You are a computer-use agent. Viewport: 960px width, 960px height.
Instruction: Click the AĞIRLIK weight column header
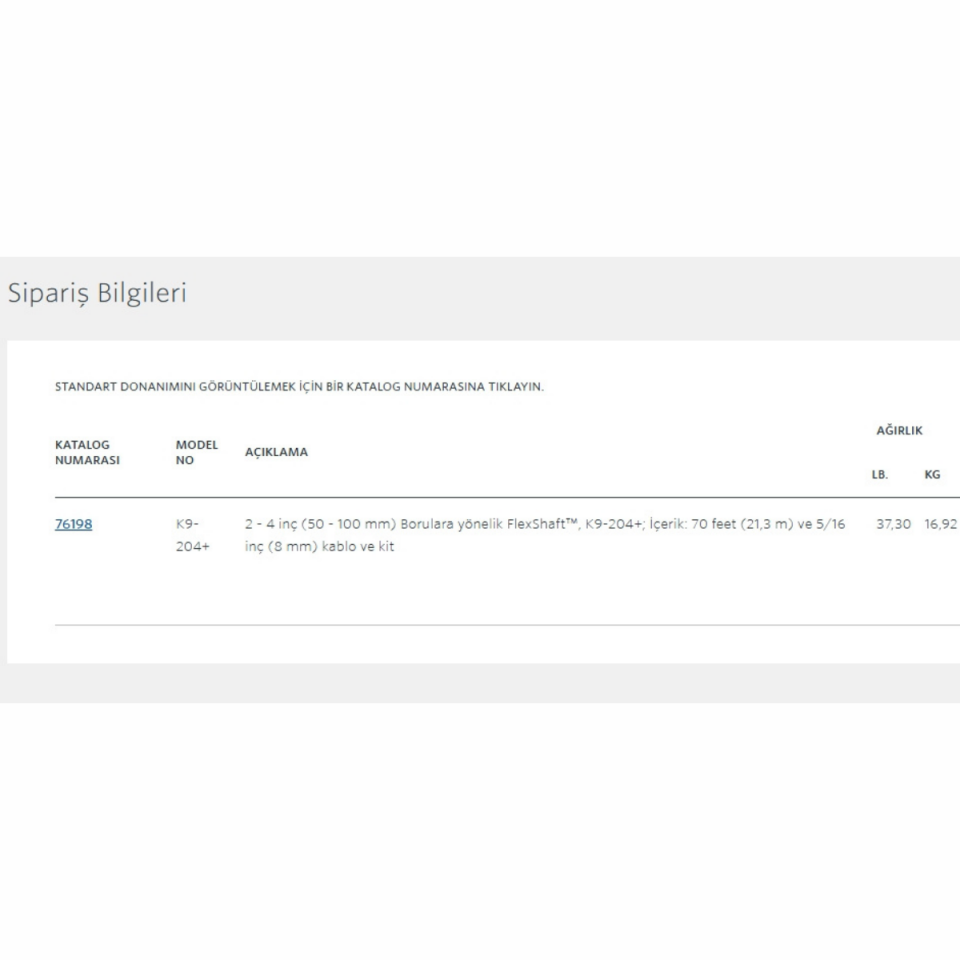(899, 431)
